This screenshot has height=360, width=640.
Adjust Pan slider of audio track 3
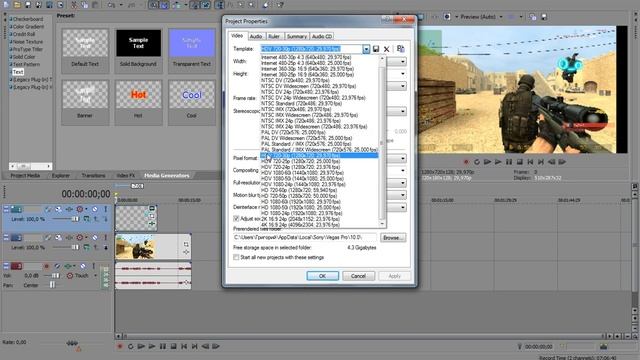tap(52, 285)
